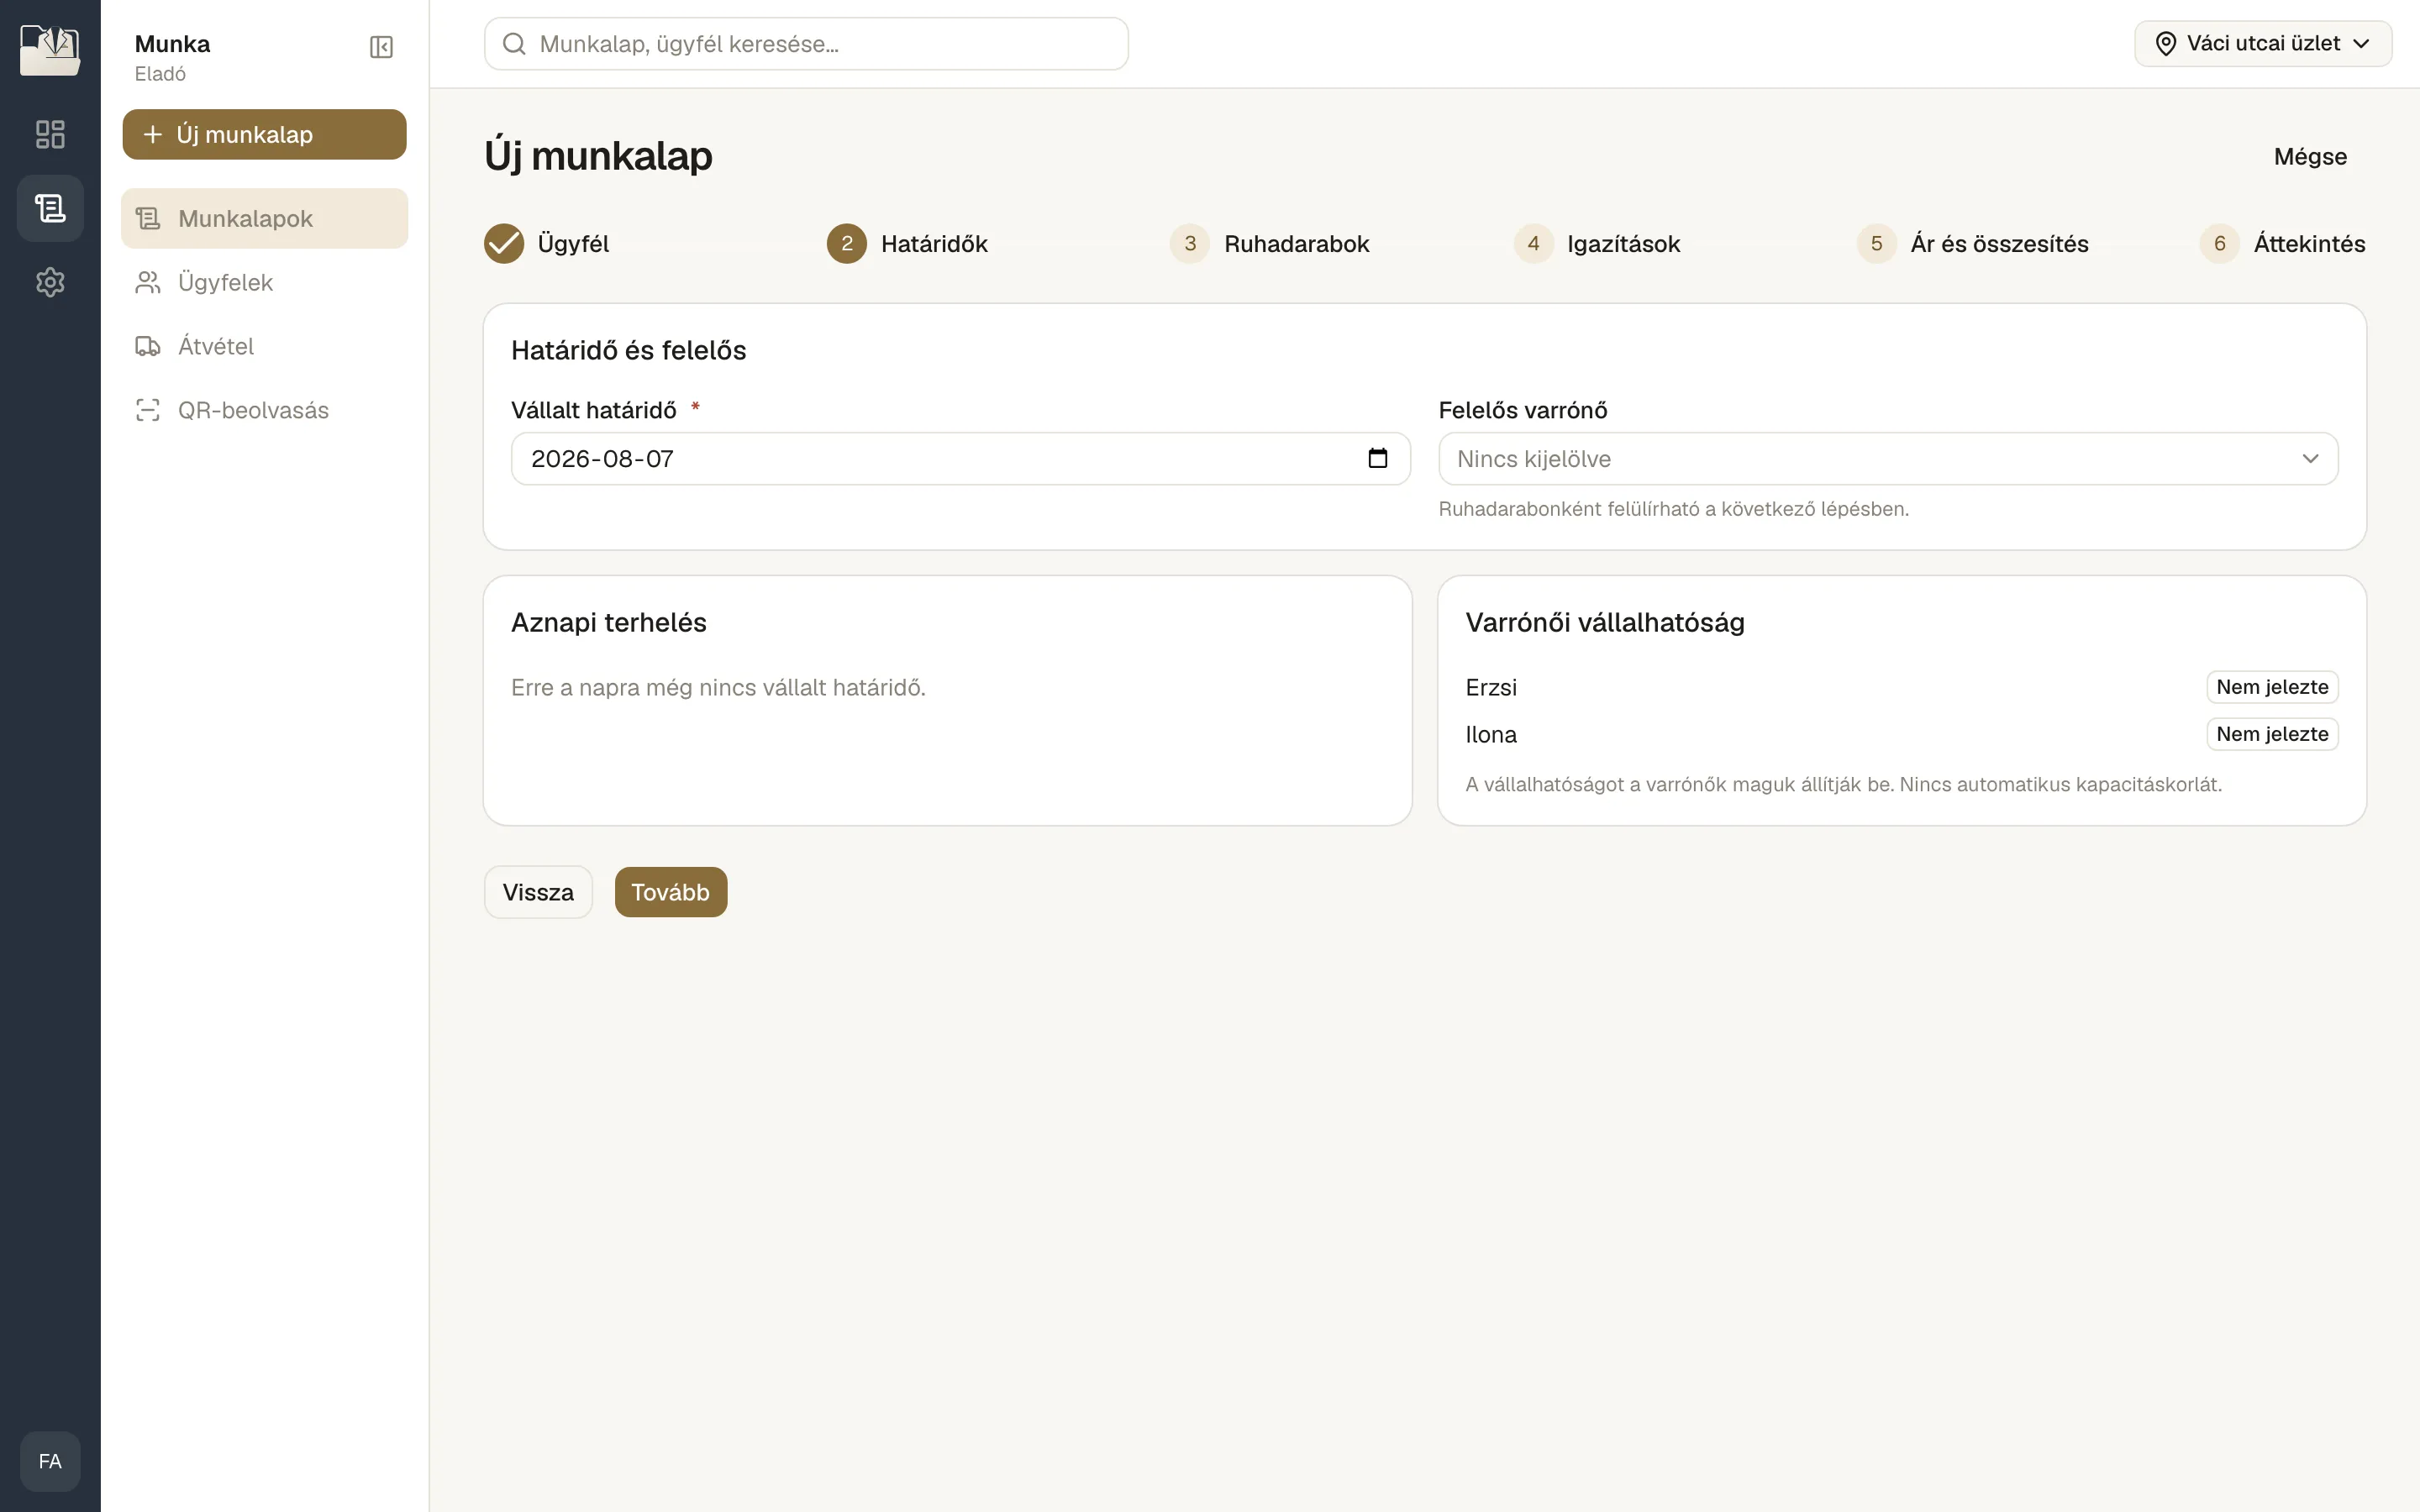Screen dimensions: 2420x1512
Task: Open settings gear icon
Action: coord(50,282)
